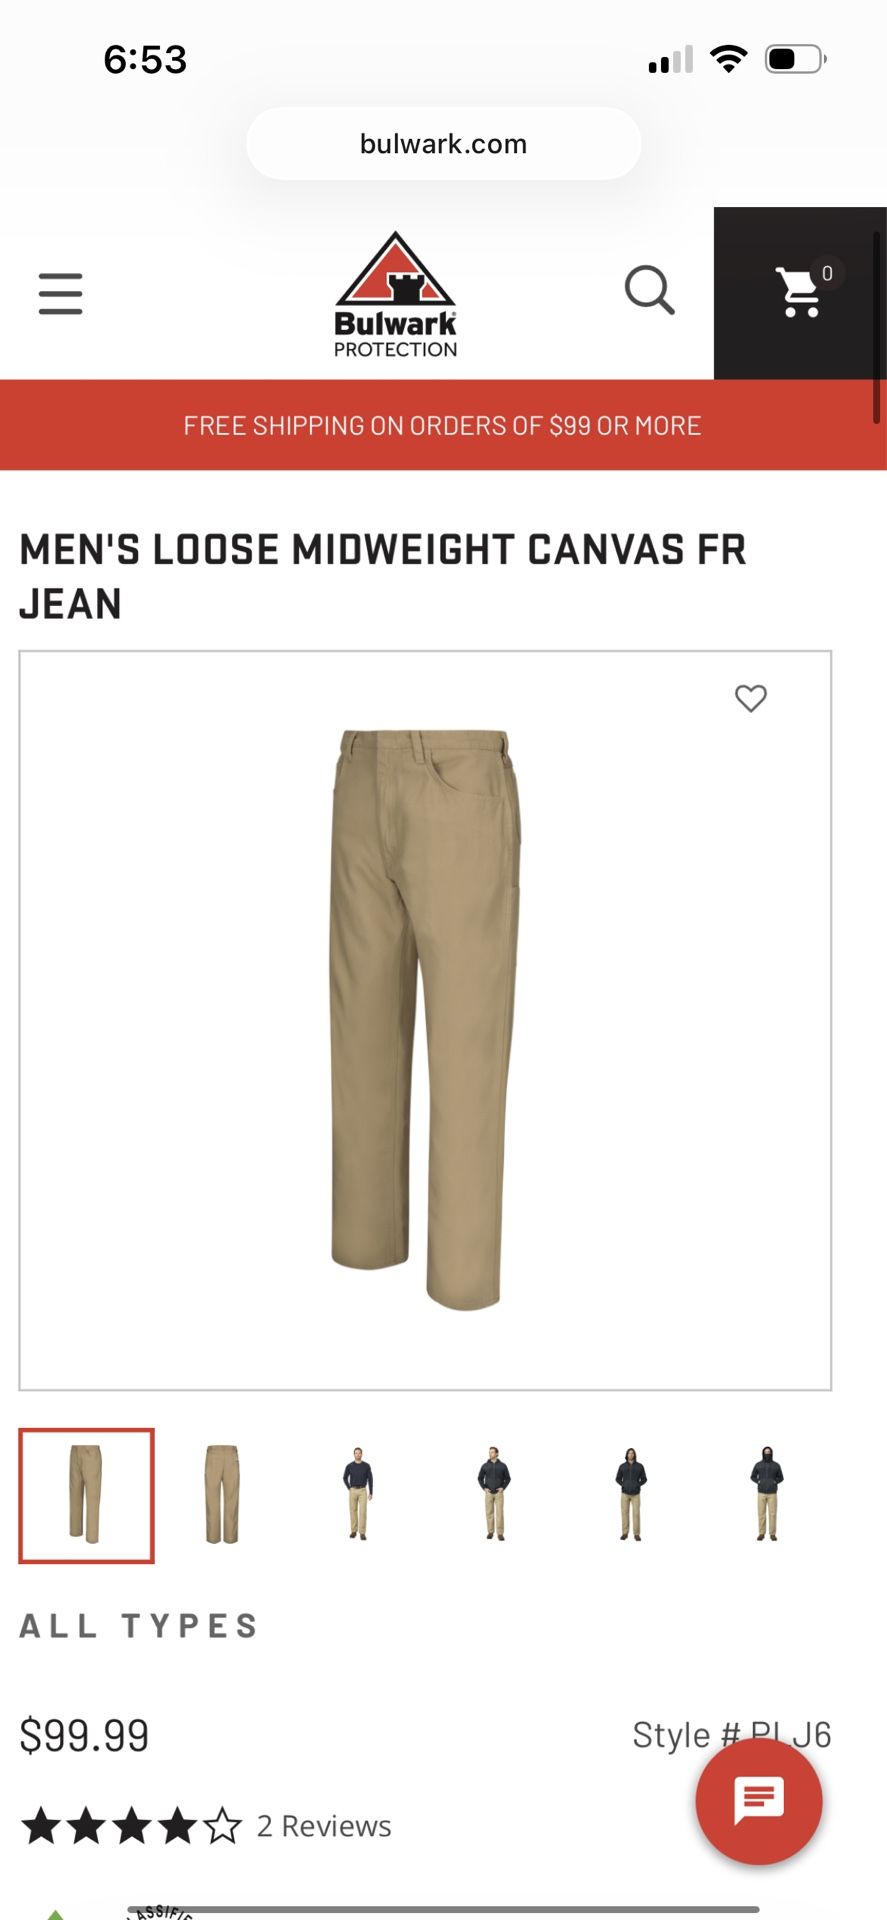View third thumbnail of model in navy sweater

358,1496
